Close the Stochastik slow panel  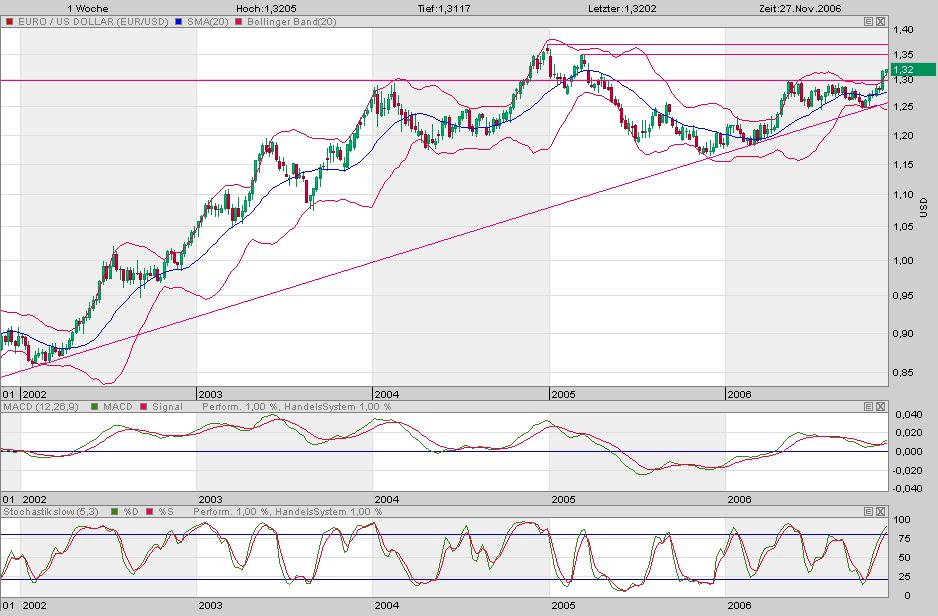tap(880, 511)
